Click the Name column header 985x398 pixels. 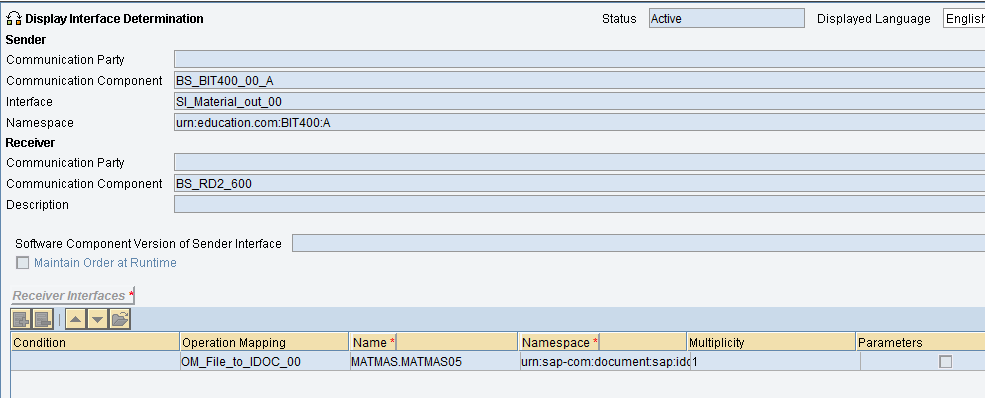[x=433, y=342]
